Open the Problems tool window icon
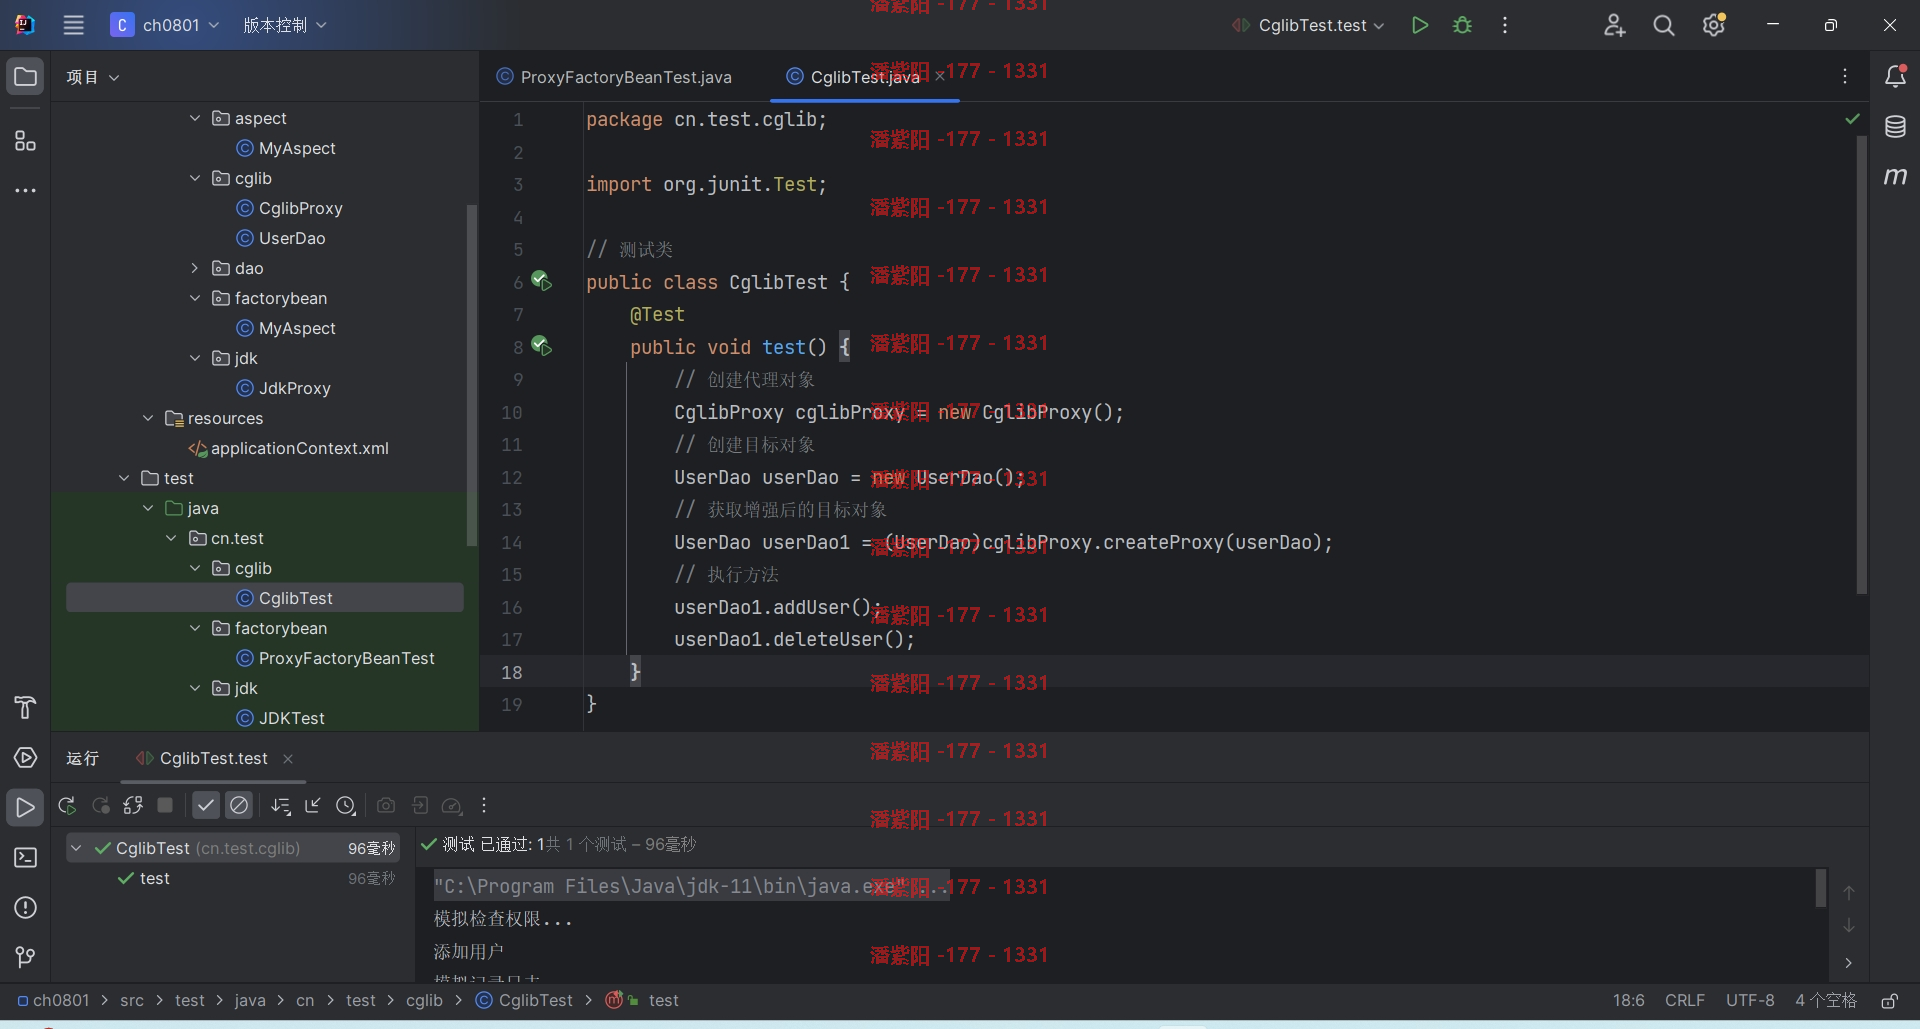1920x1029 pixels. (x=25, y=908)
